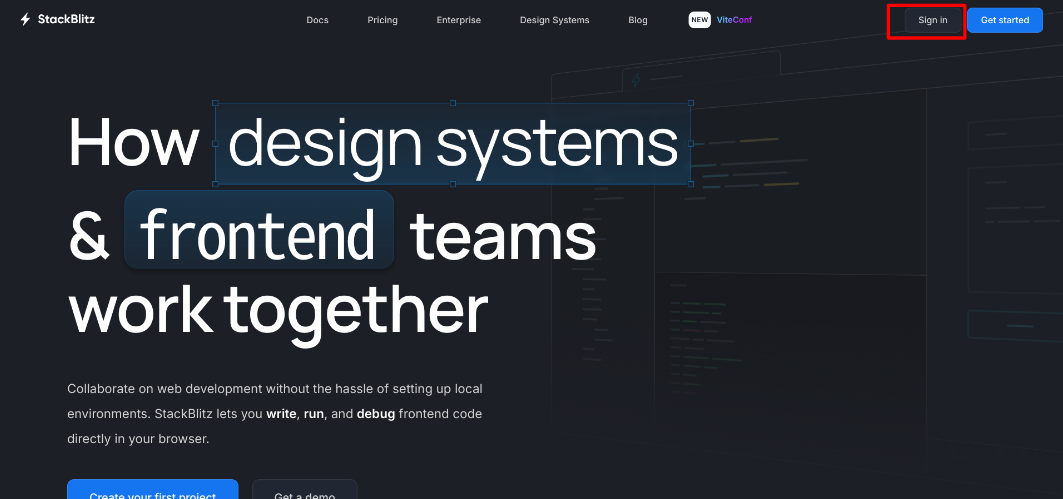The image size is (1063, 499).
Task: Click the top-middle handle of the design systems box
Action: coord(453,103)
